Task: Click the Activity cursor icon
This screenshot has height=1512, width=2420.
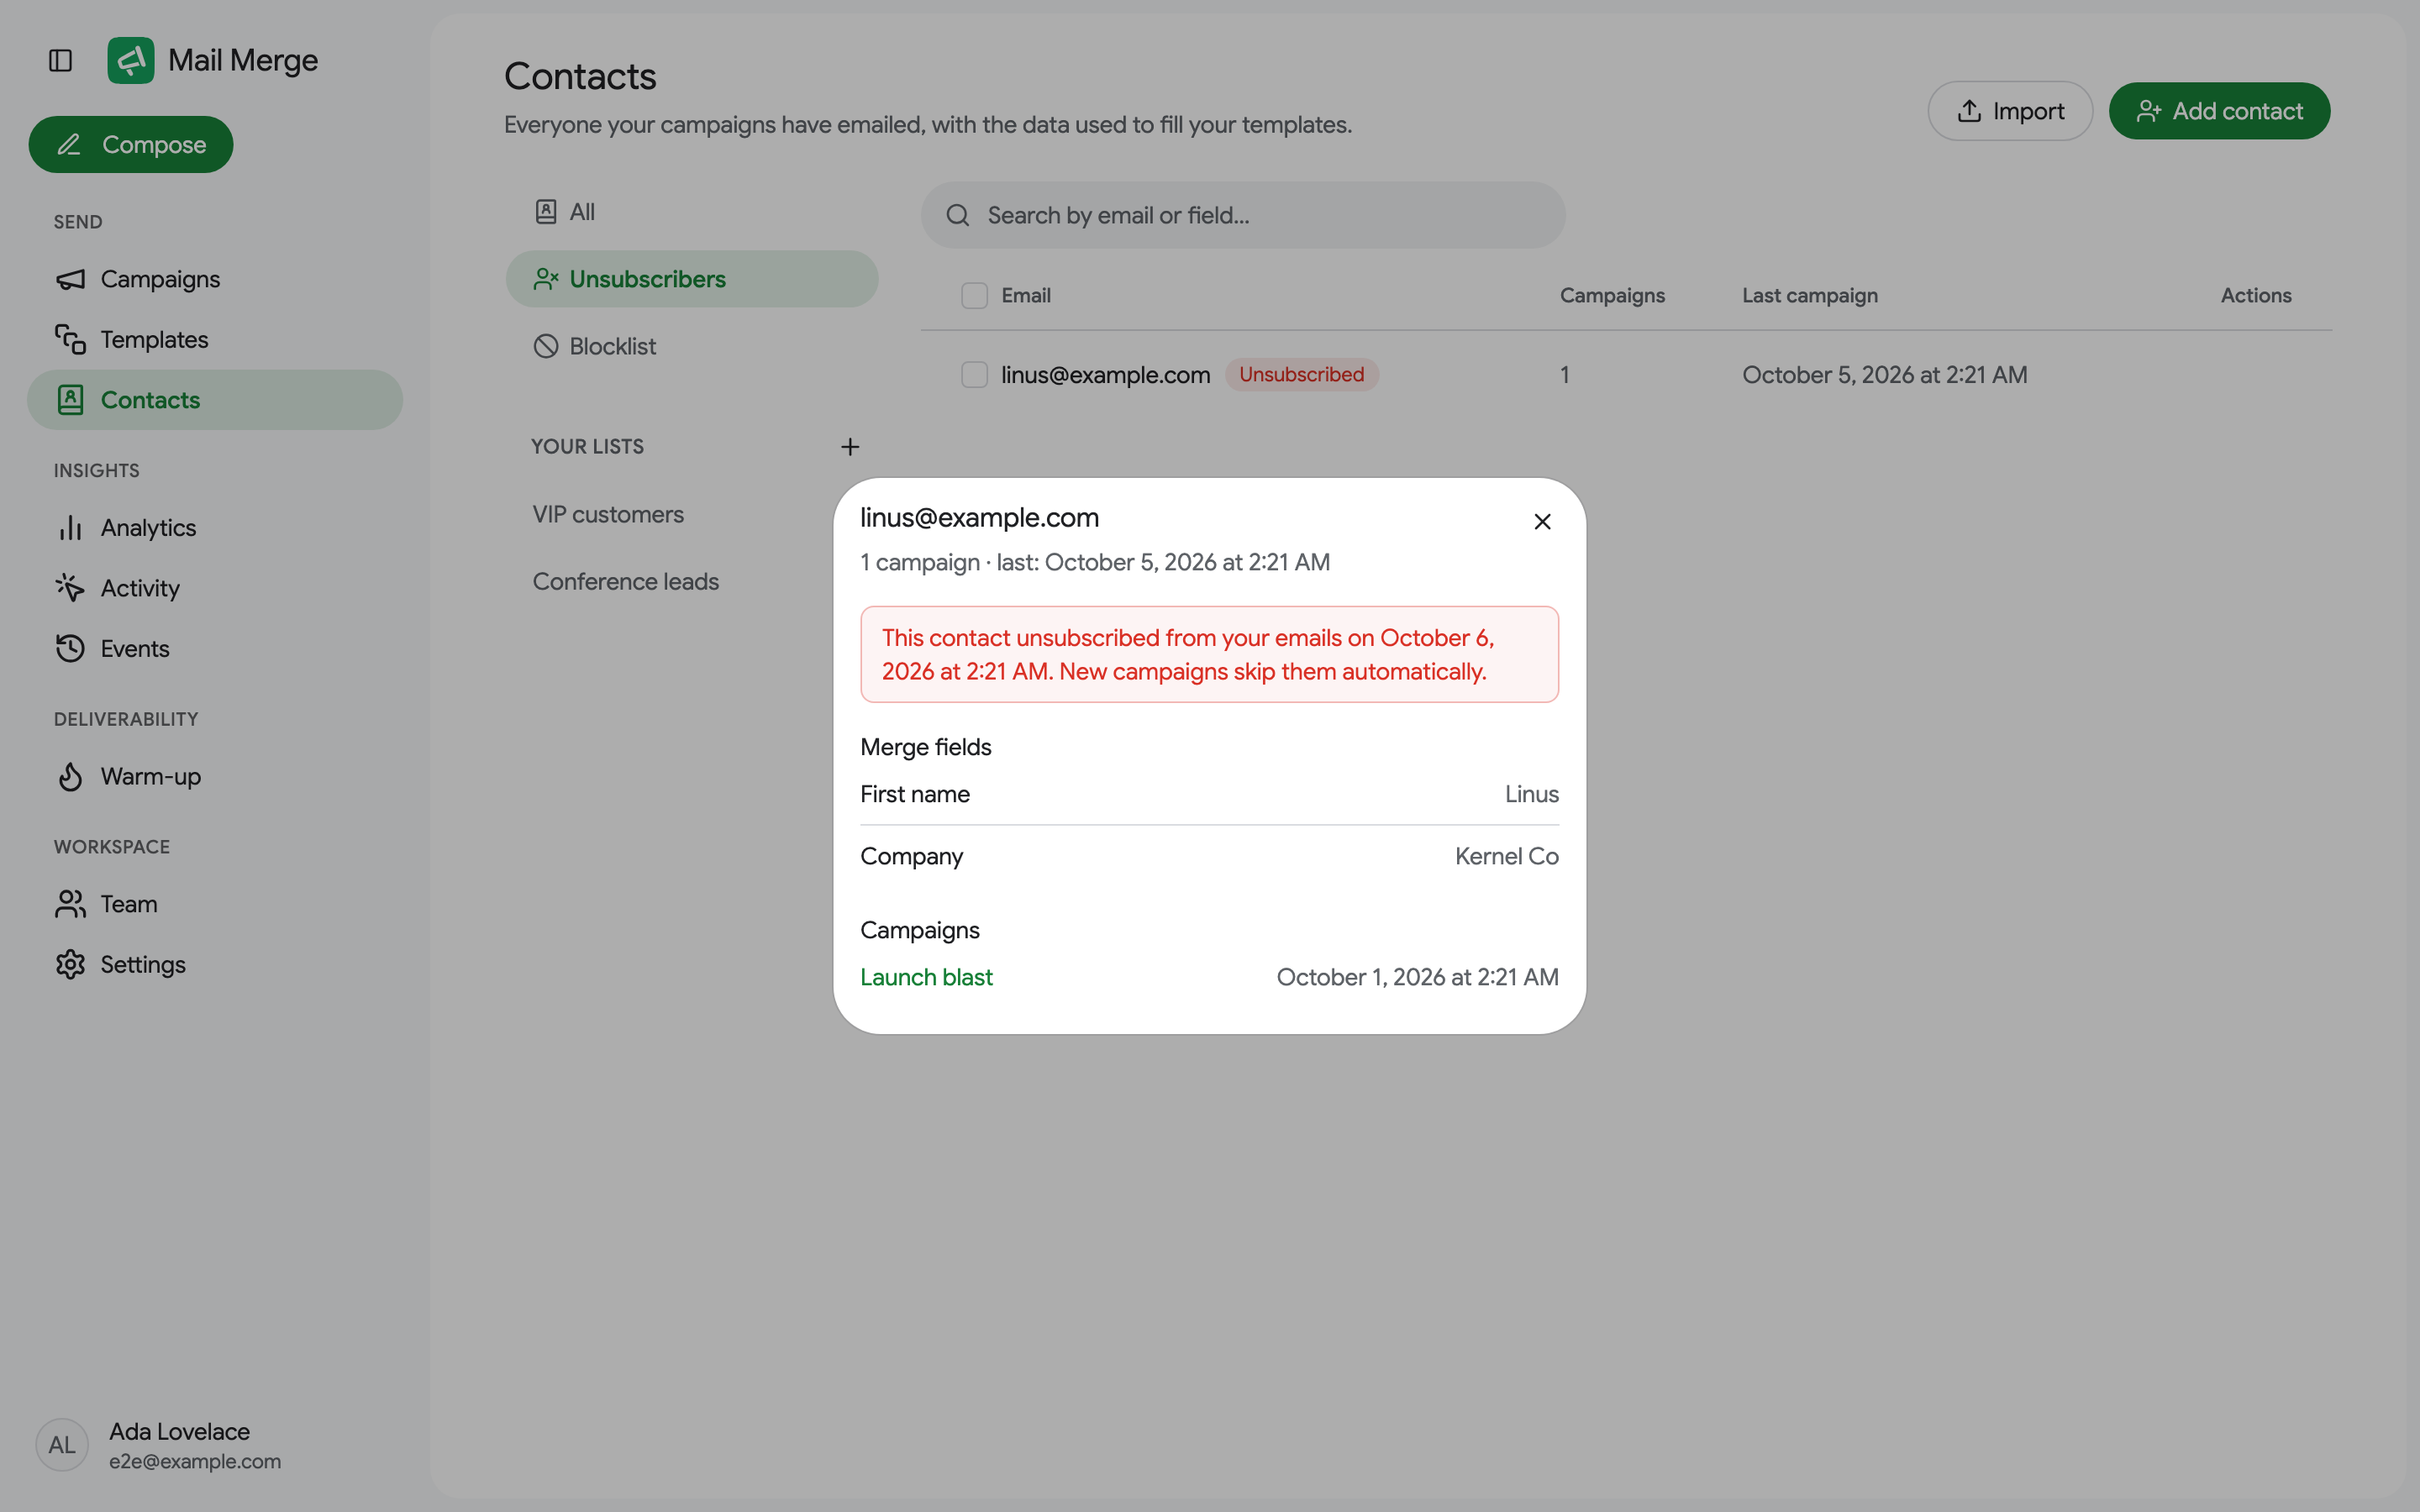Action: [x=70, y=588]
